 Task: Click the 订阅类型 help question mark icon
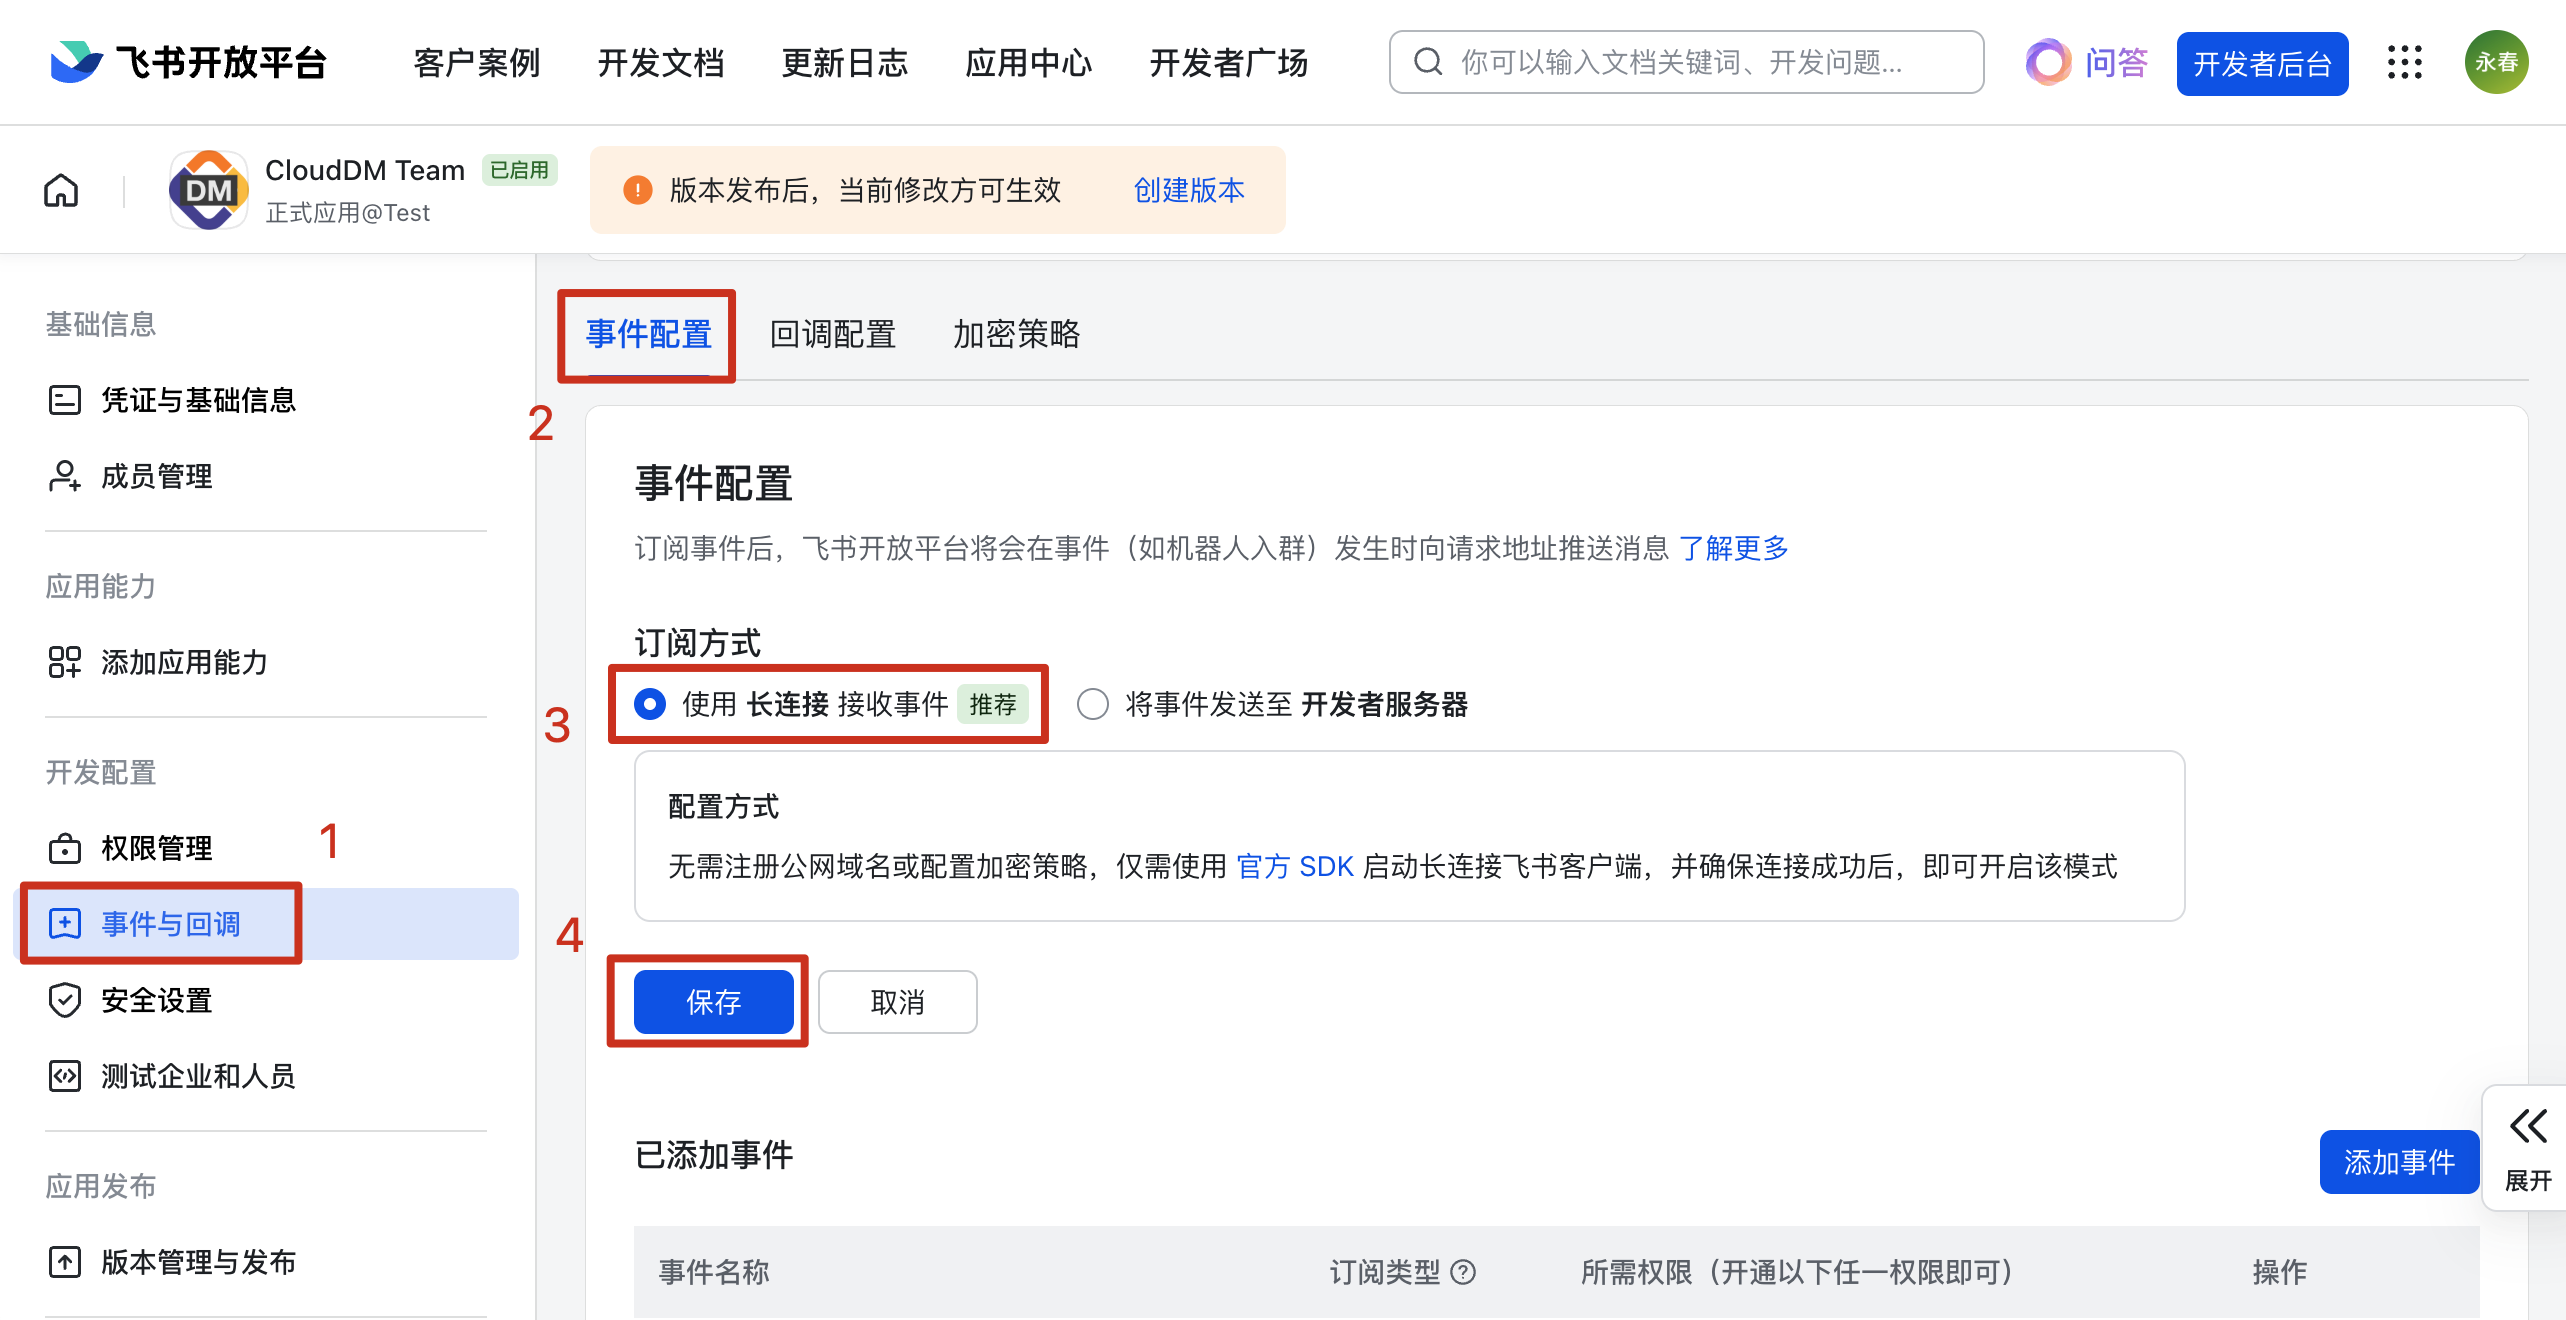1463,1272
